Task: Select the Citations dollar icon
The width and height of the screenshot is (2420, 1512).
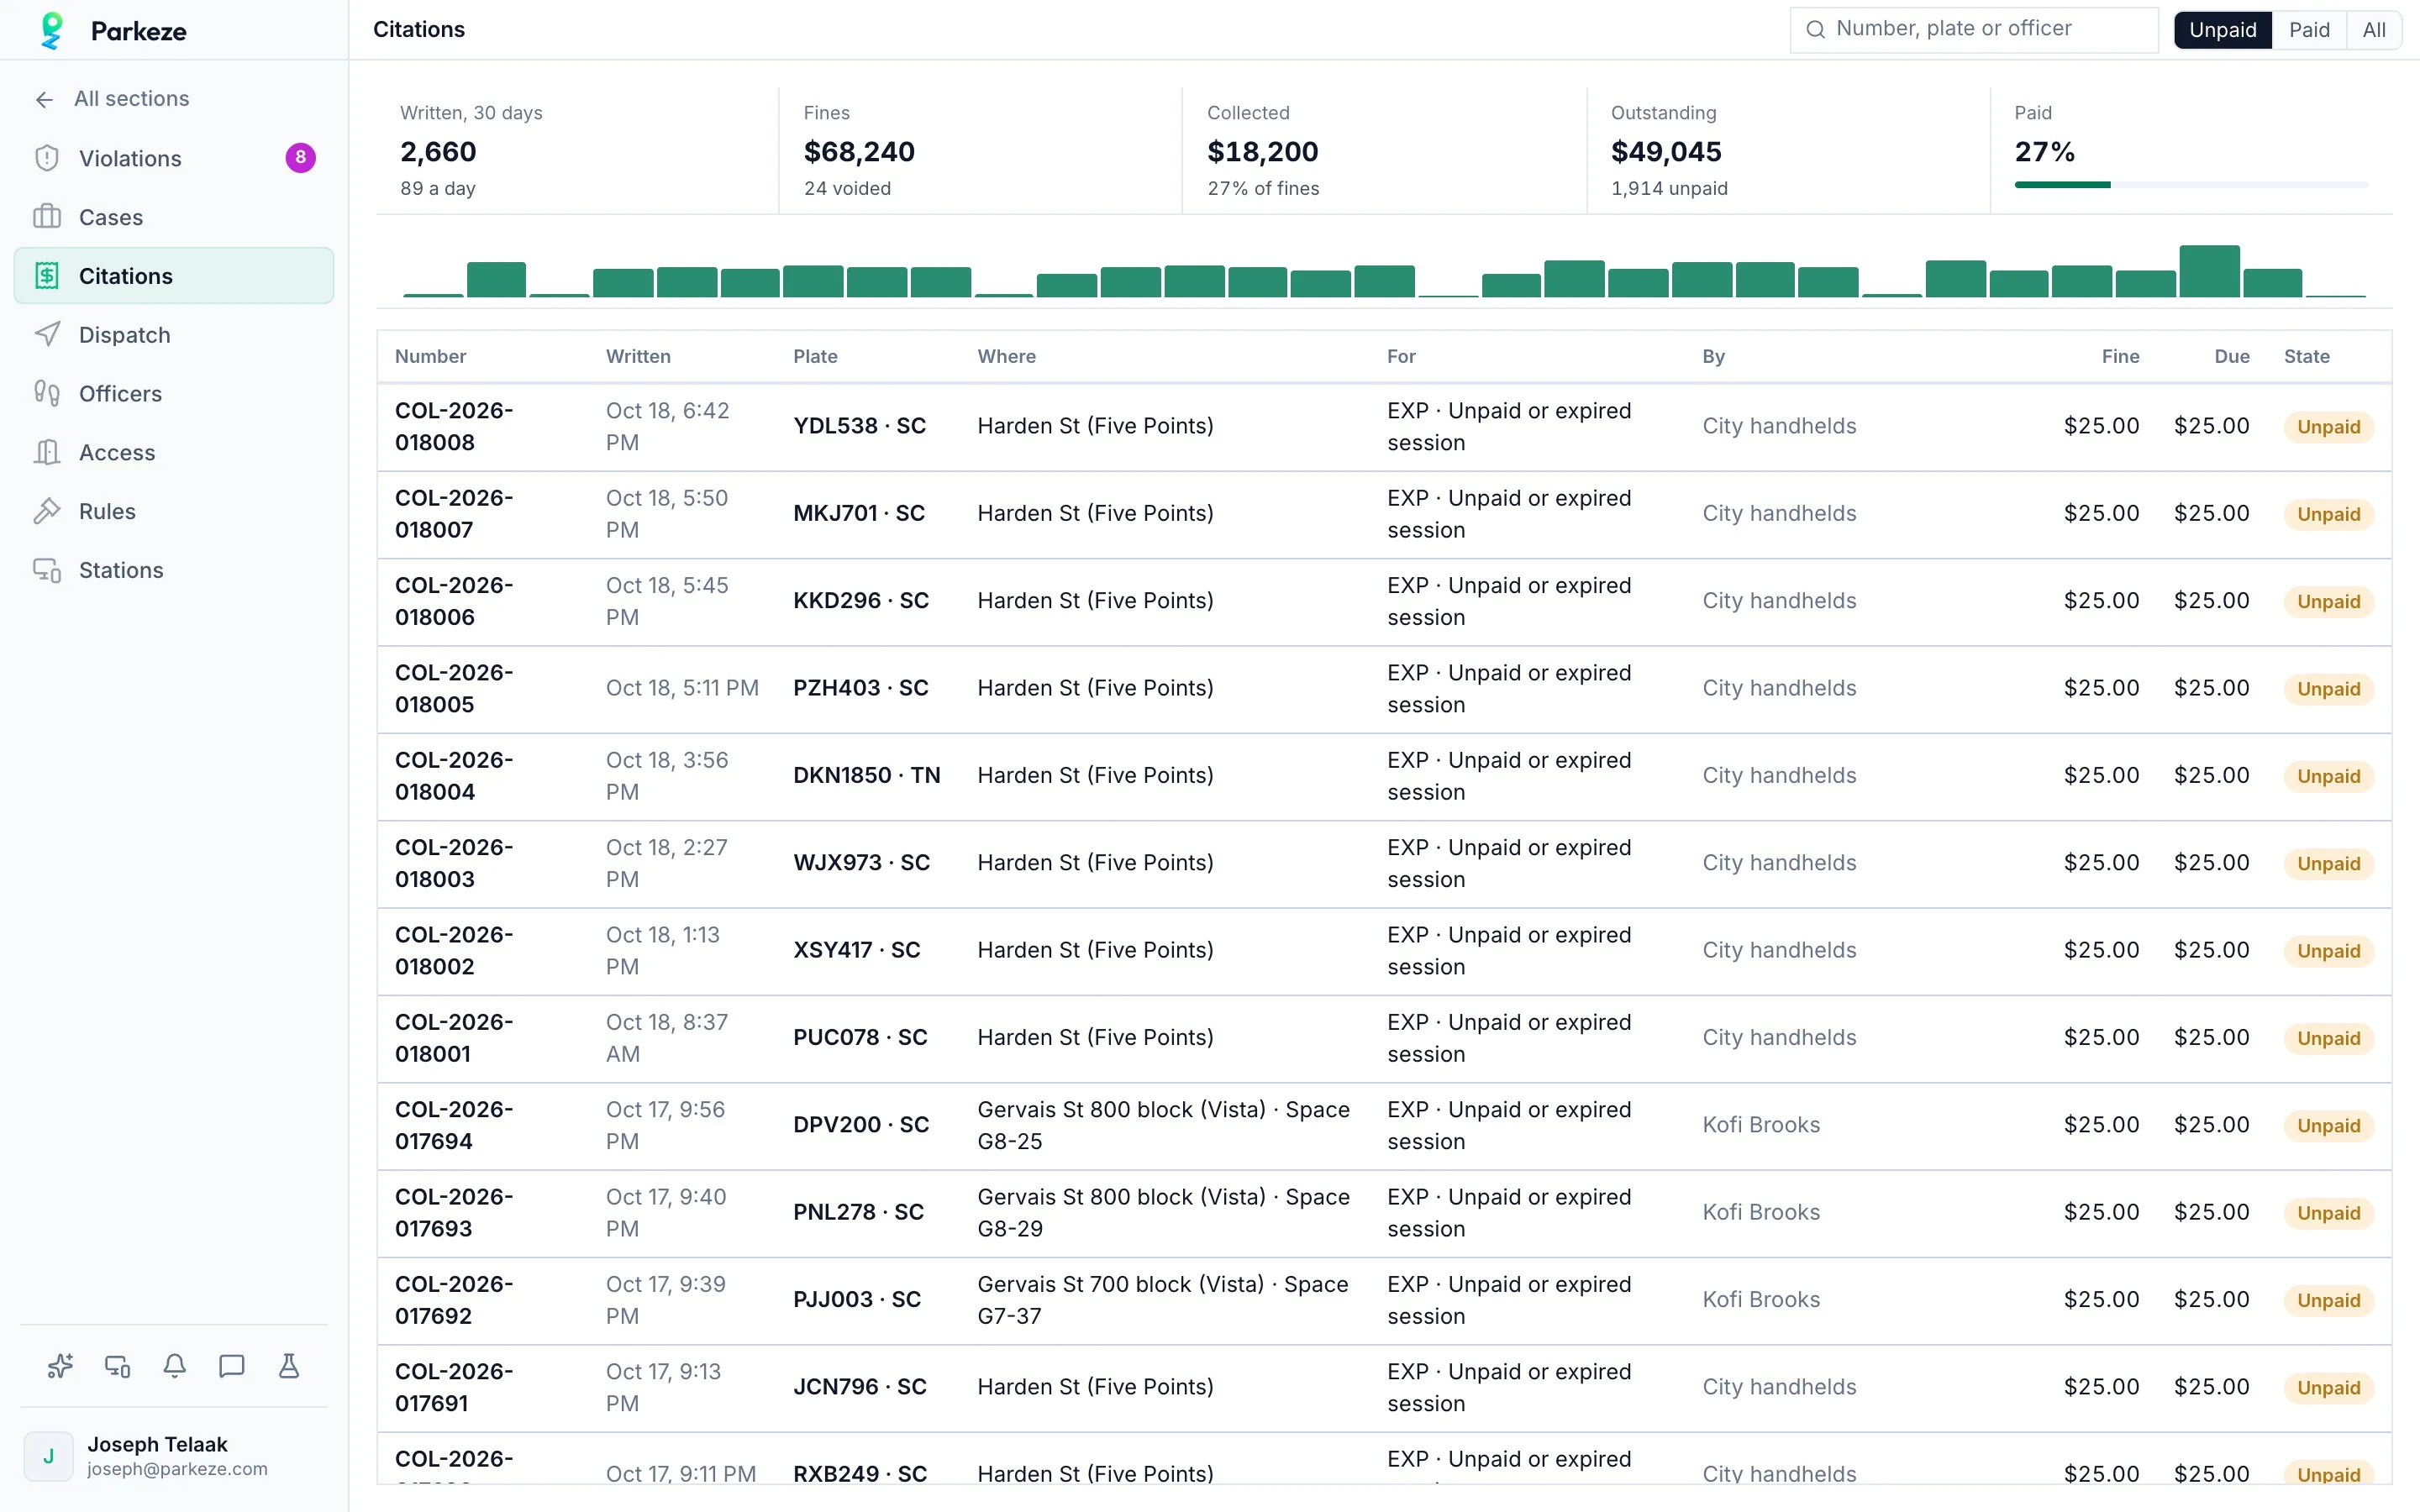Action: coord(47,276)
